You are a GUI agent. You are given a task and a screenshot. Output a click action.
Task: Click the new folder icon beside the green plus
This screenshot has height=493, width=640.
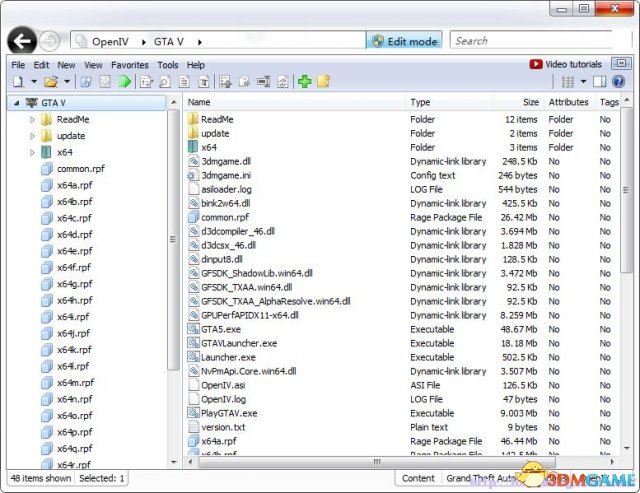click(323, 81)
